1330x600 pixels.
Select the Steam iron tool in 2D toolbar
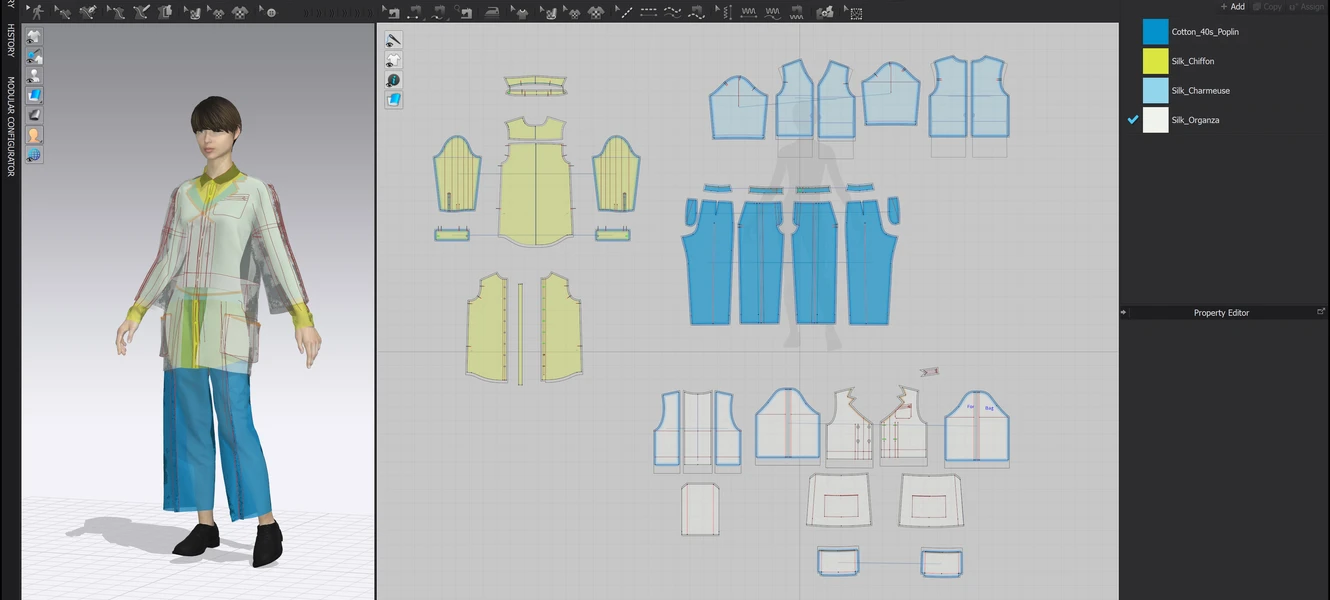click(x=491, y=12)
